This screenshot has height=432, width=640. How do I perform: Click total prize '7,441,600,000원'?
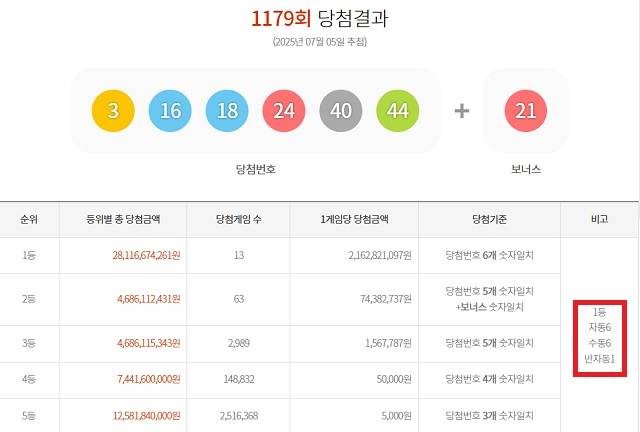[149, 379]
